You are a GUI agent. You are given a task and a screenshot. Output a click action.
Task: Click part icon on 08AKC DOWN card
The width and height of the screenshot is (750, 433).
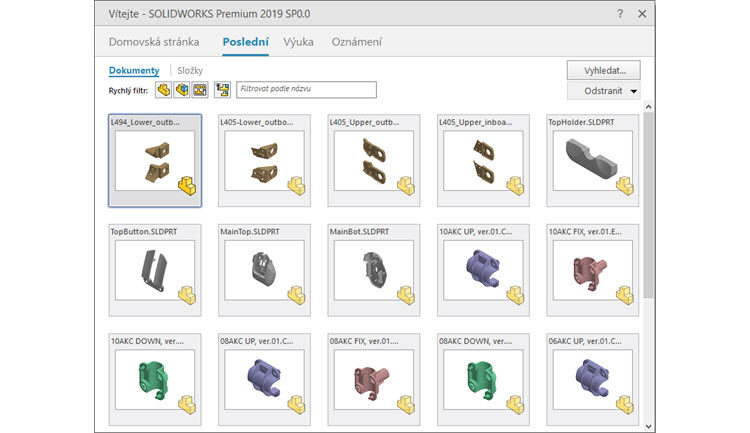tap(515, 405)
